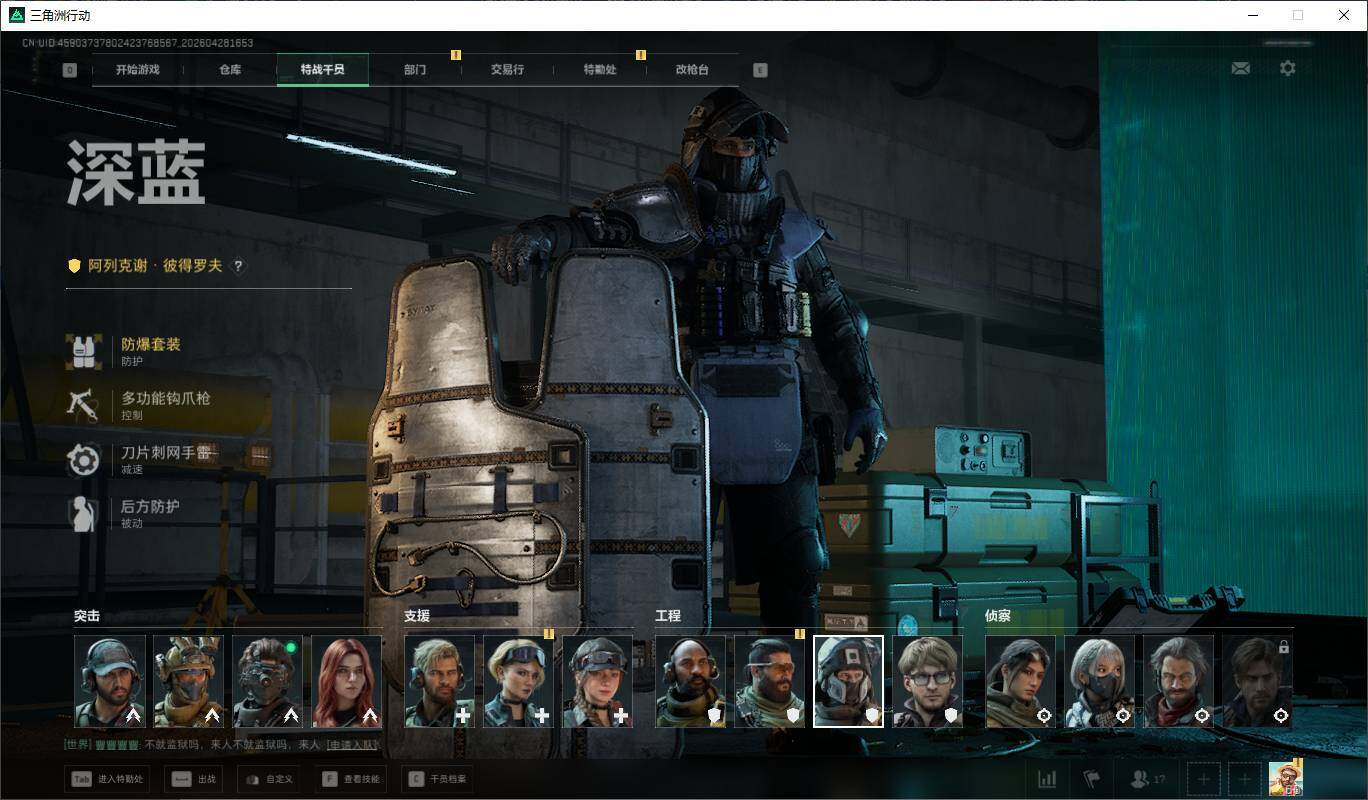
Task: Select the engineer operator wearing eyeglasses and curly hair
Action: point(928,681)
